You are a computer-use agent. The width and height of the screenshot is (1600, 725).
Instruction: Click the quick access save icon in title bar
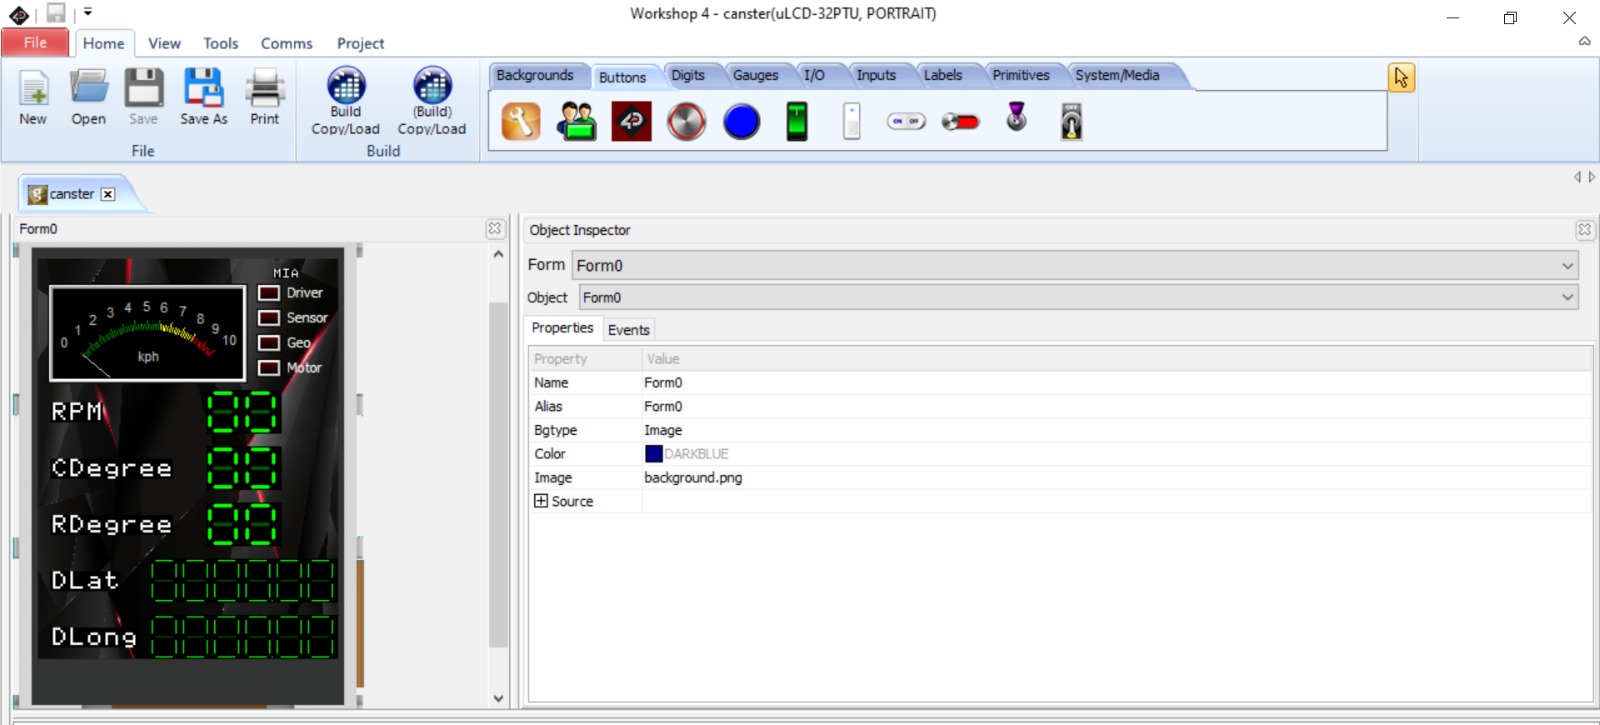coord(56,13)
